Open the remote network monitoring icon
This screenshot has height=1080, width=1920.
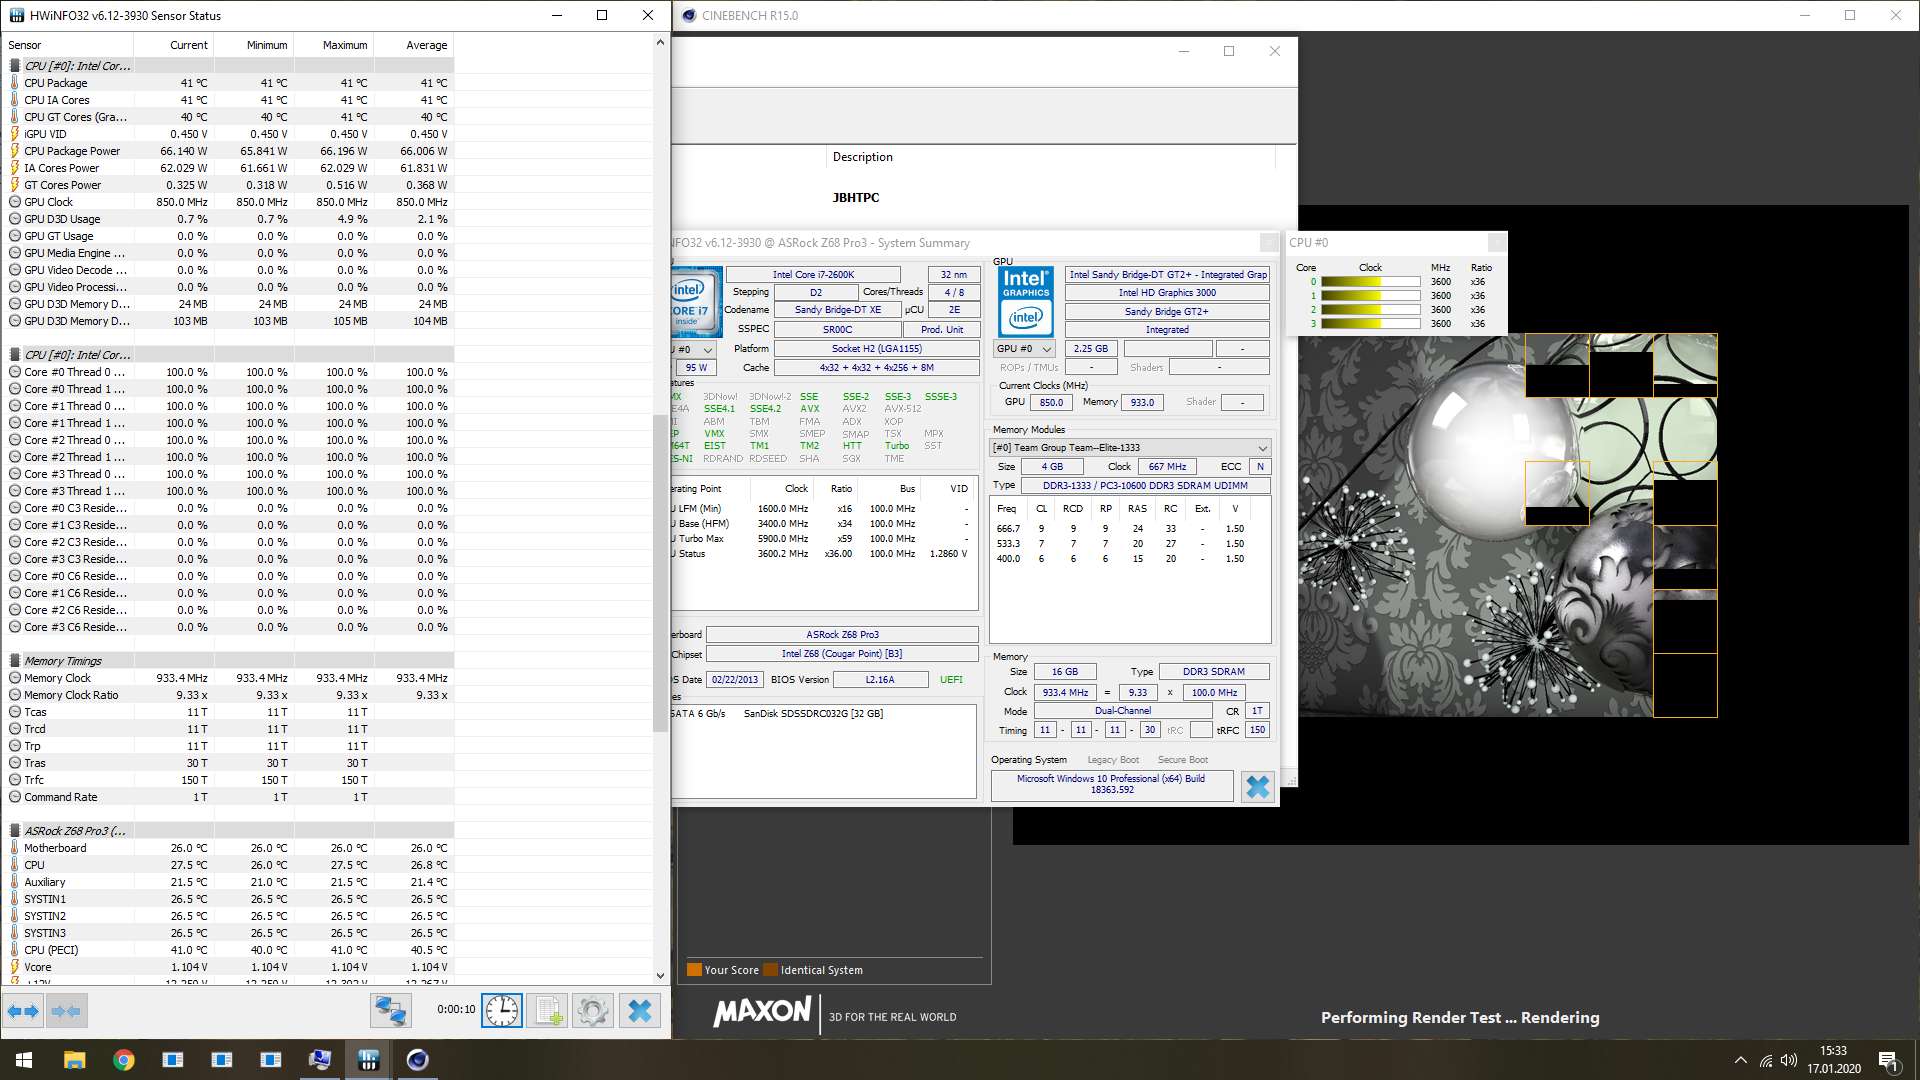tap(390, 1011)
